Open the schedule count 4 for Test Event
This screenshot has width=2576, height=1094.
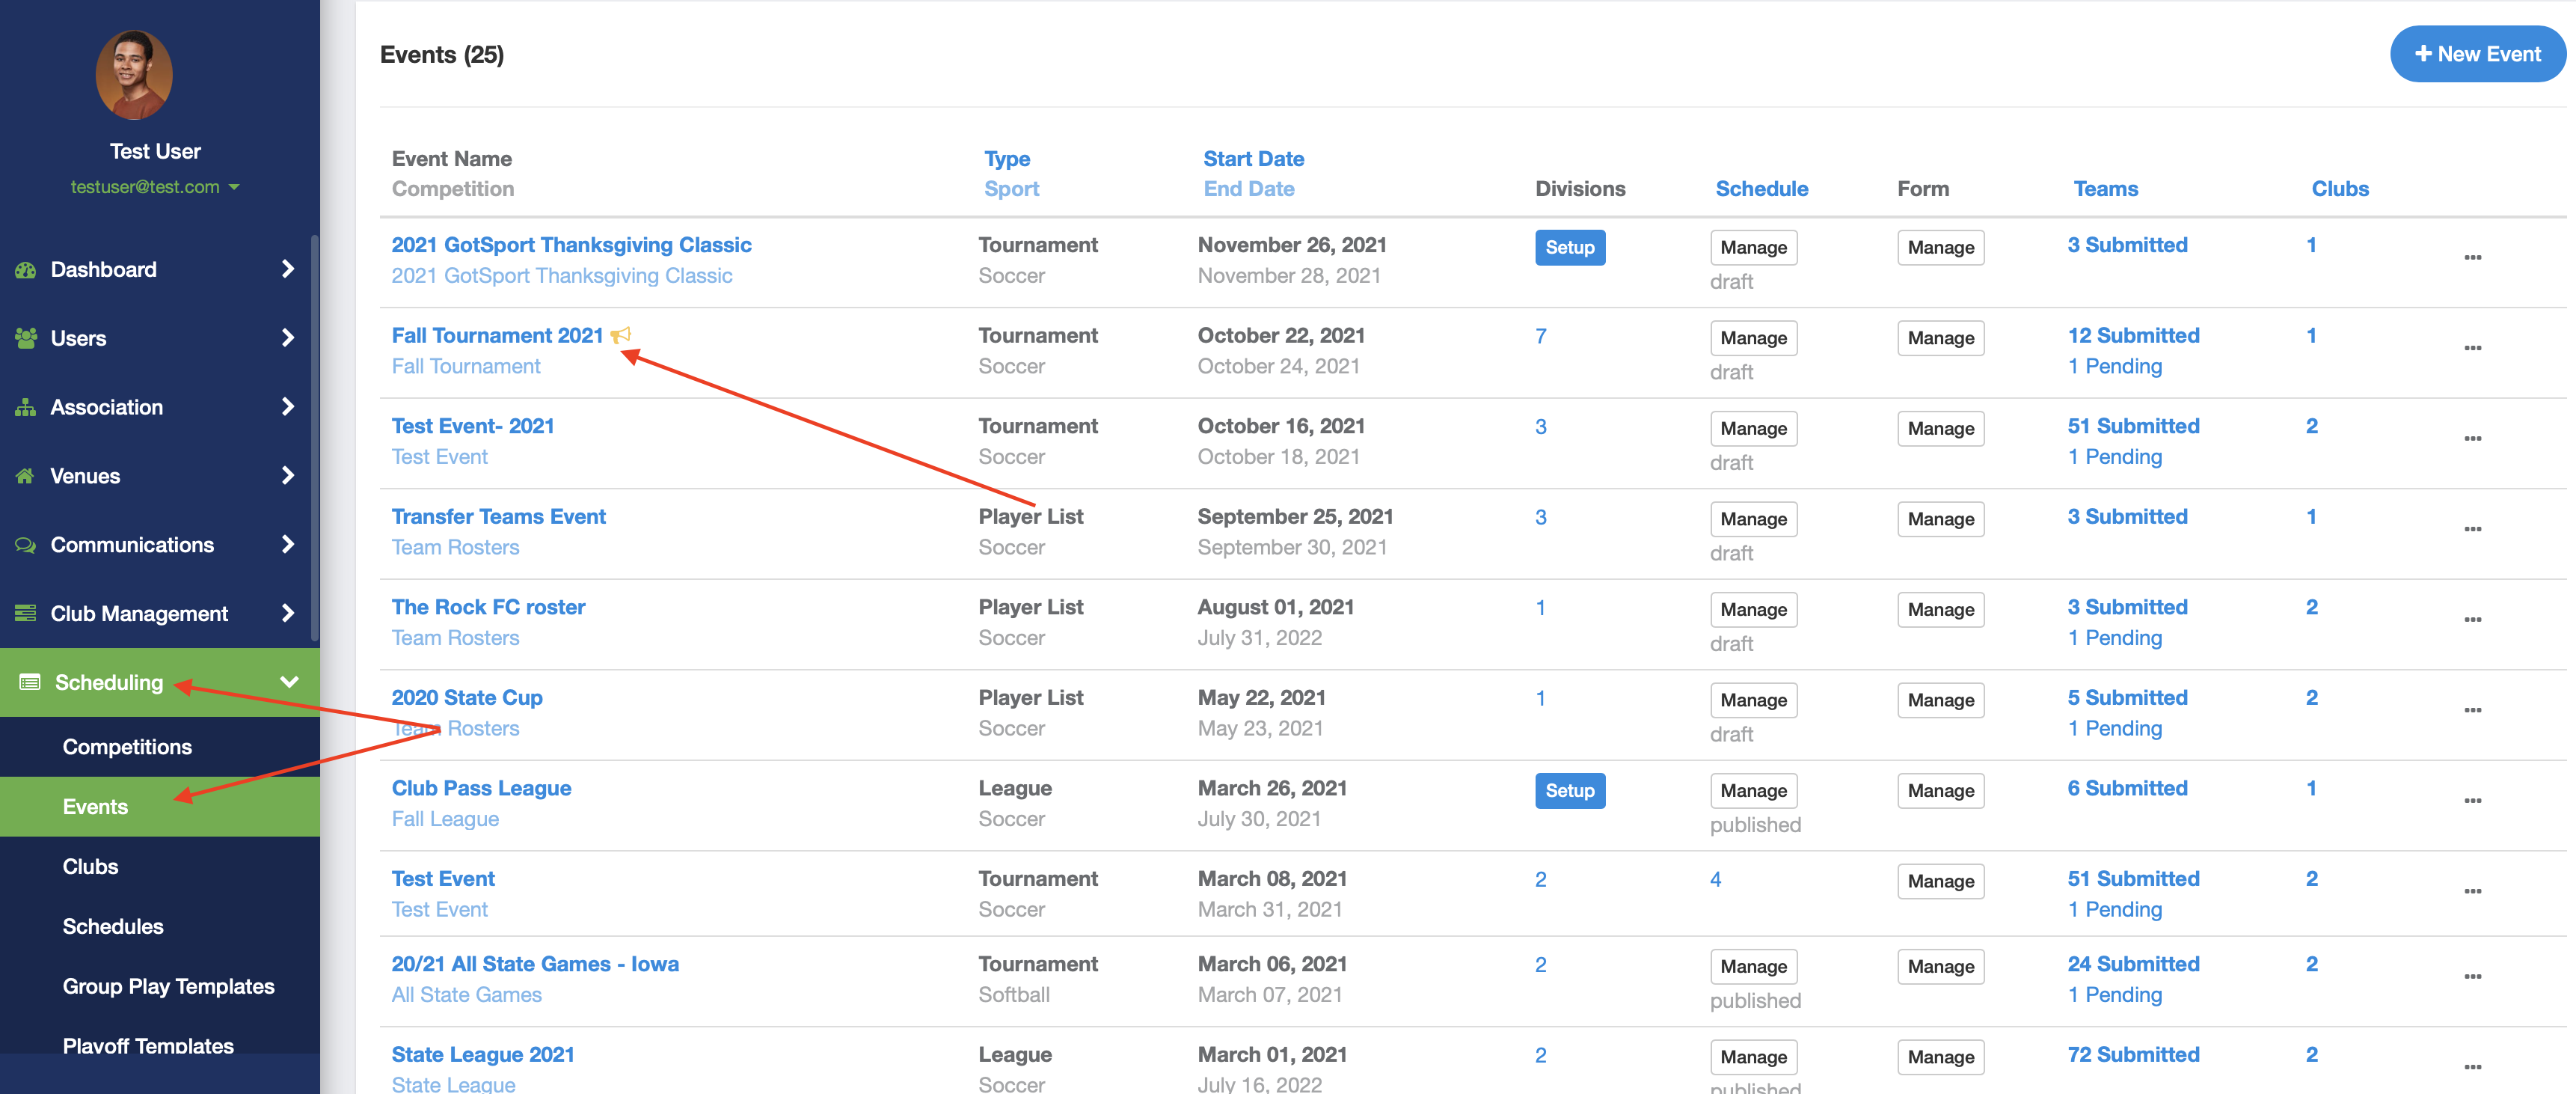point(1715,880)
